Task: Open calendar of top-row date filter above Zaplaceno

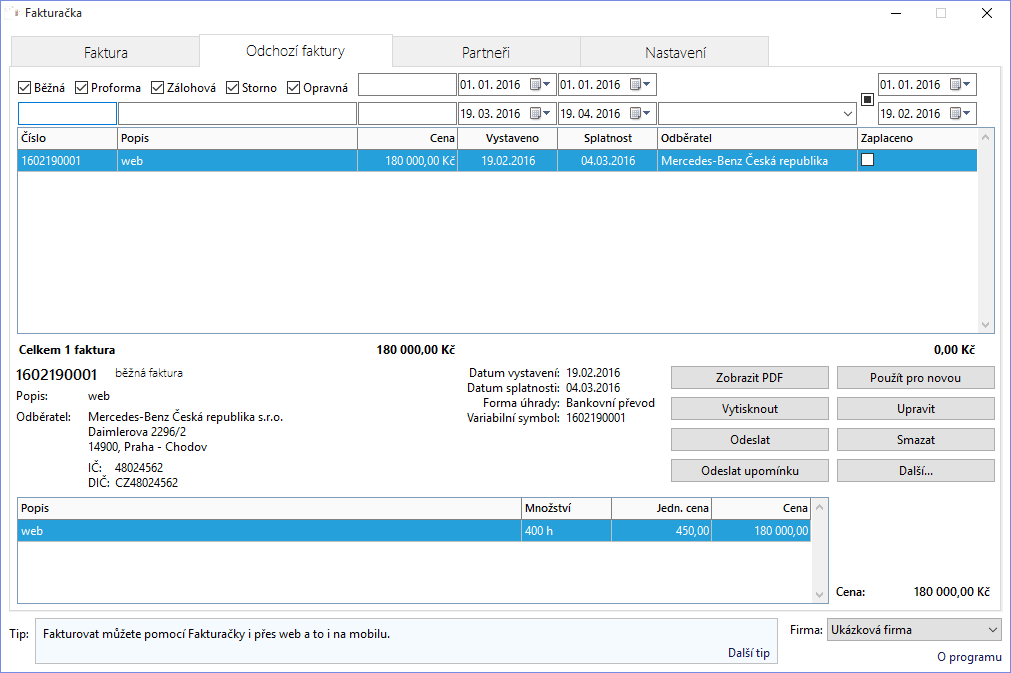Action: [960, 84]
